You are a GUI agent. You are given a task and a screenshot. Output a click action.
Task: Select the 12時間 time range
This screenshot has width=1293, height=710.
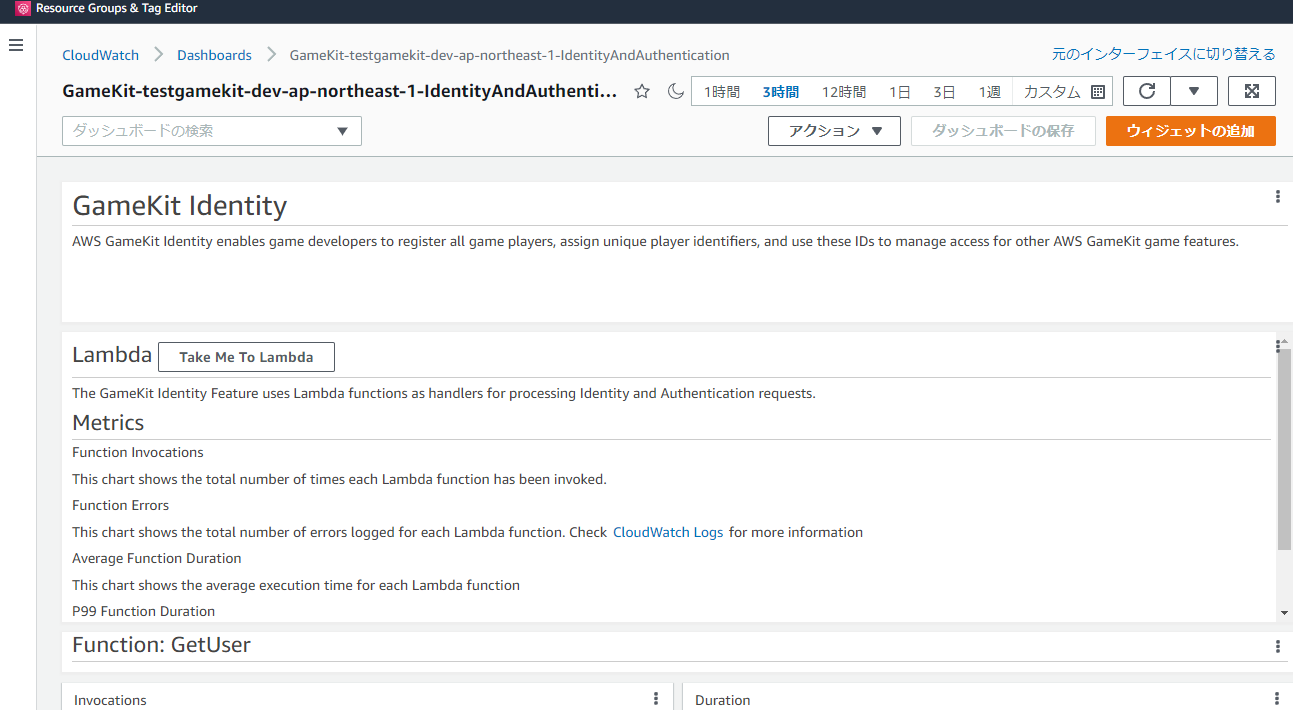tap(843, 92)
